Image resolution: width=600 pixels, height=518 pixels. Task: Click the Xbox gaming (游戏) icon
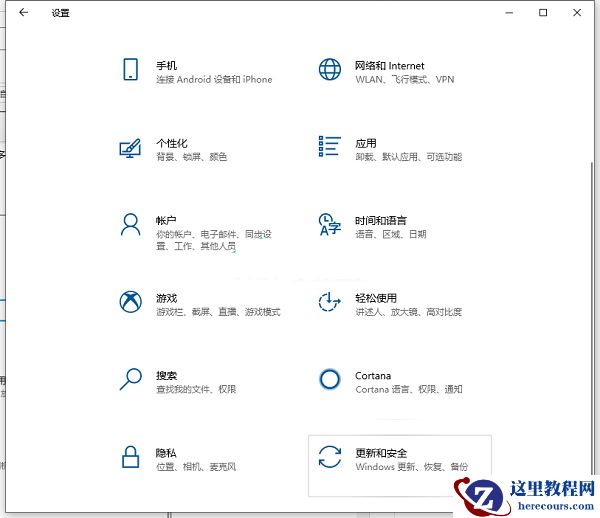(130, 301)
